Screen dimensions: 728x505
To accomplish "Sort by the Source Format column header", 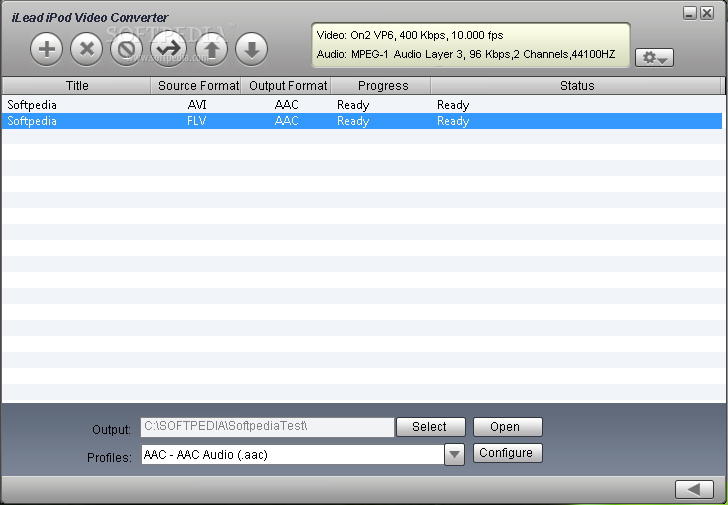I will click(196, 86).
